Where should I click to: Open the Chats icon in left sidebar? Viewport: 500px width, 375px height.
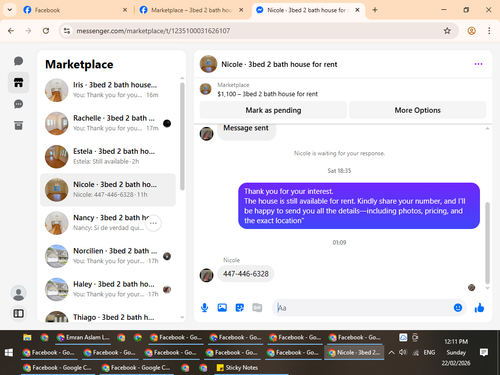pyautogui.click(x=18, y=61)
